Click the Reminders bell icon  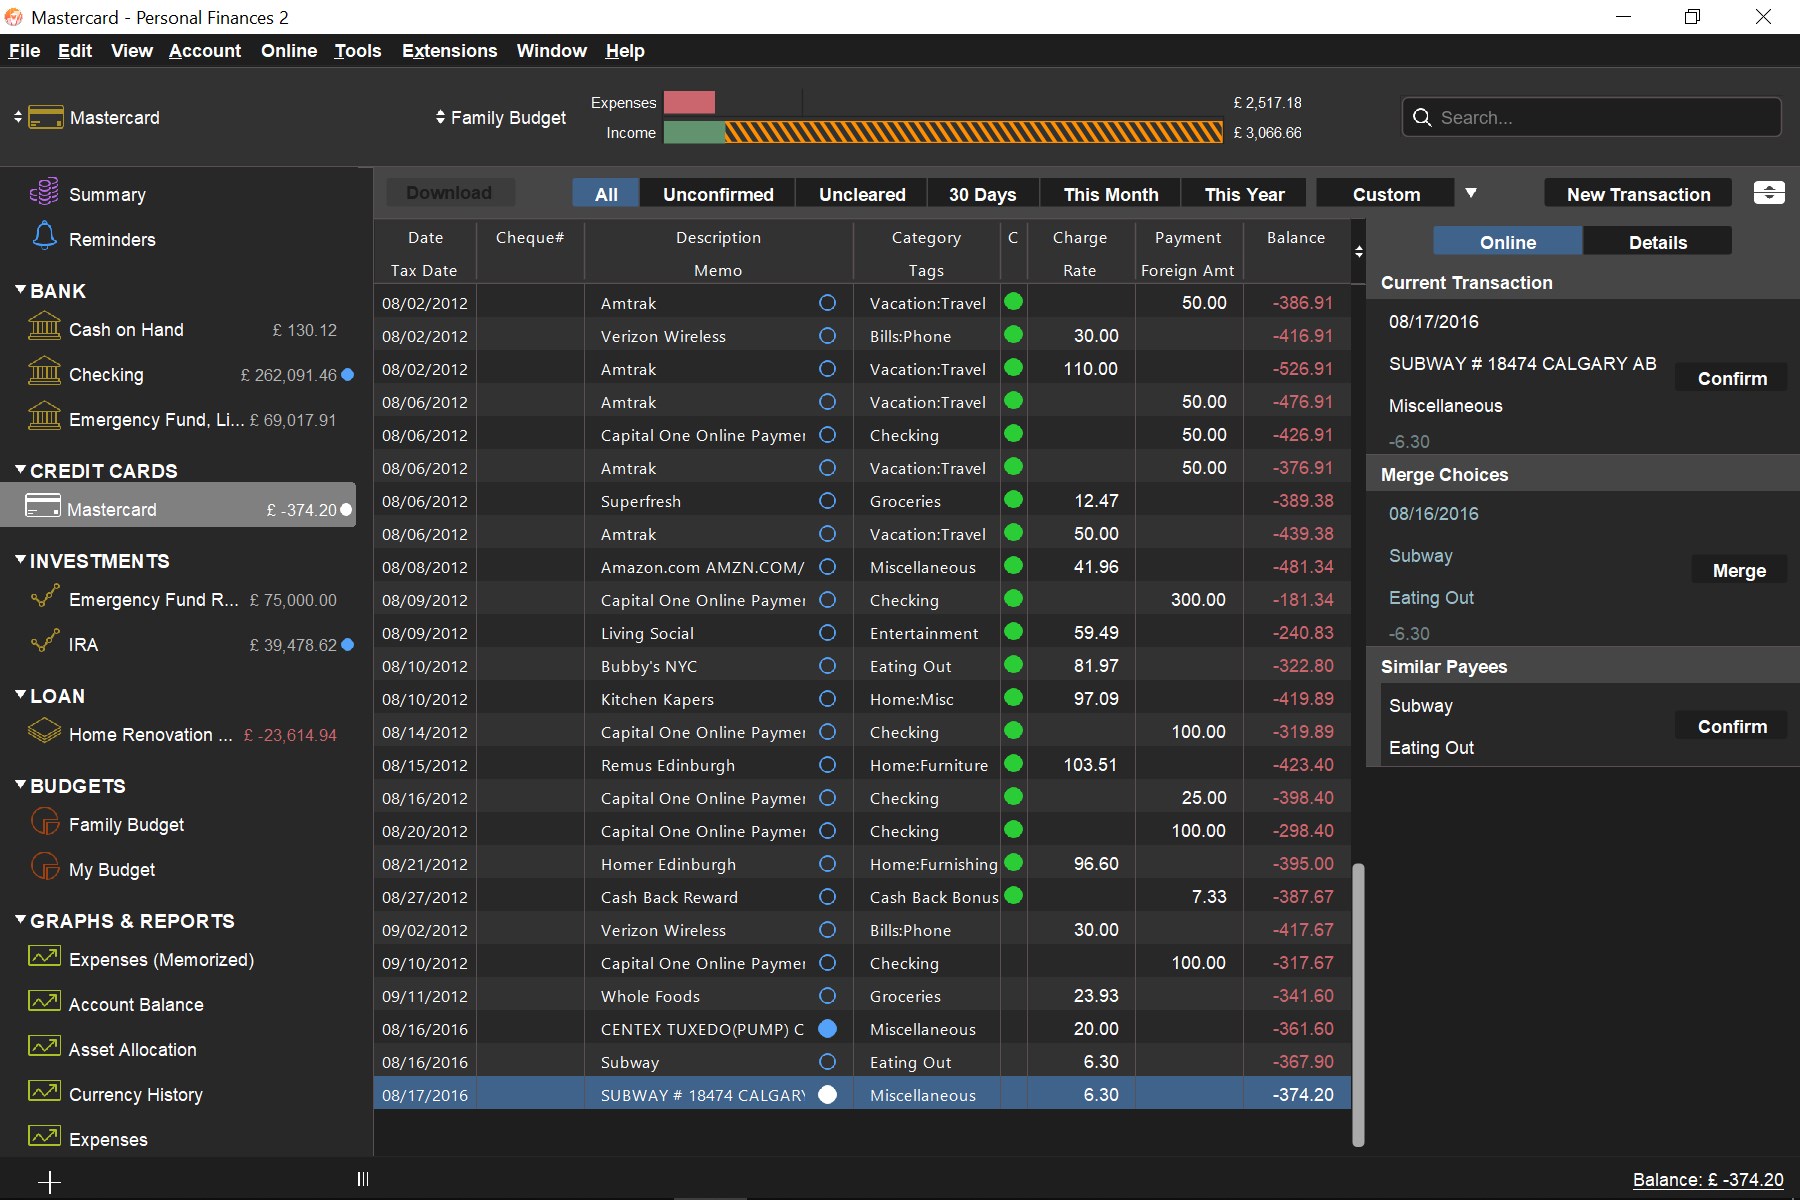[x=44, y=237]
